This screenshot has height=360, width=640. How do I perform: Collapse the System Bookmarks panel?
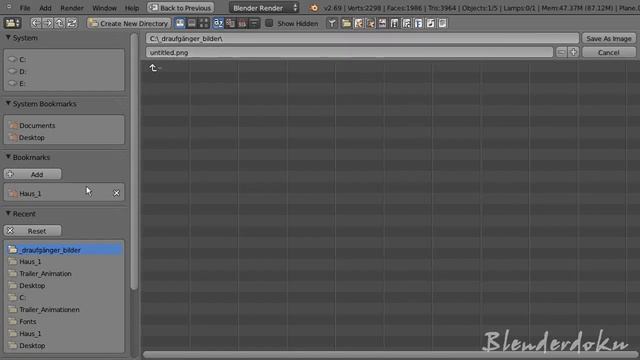8,104
